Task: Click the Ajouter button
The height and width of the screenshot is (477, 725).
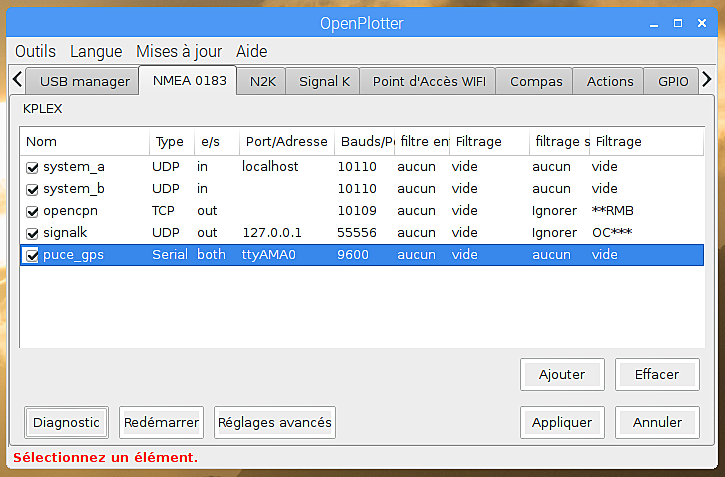Action: pyautogui.click(x=562, y=374)
